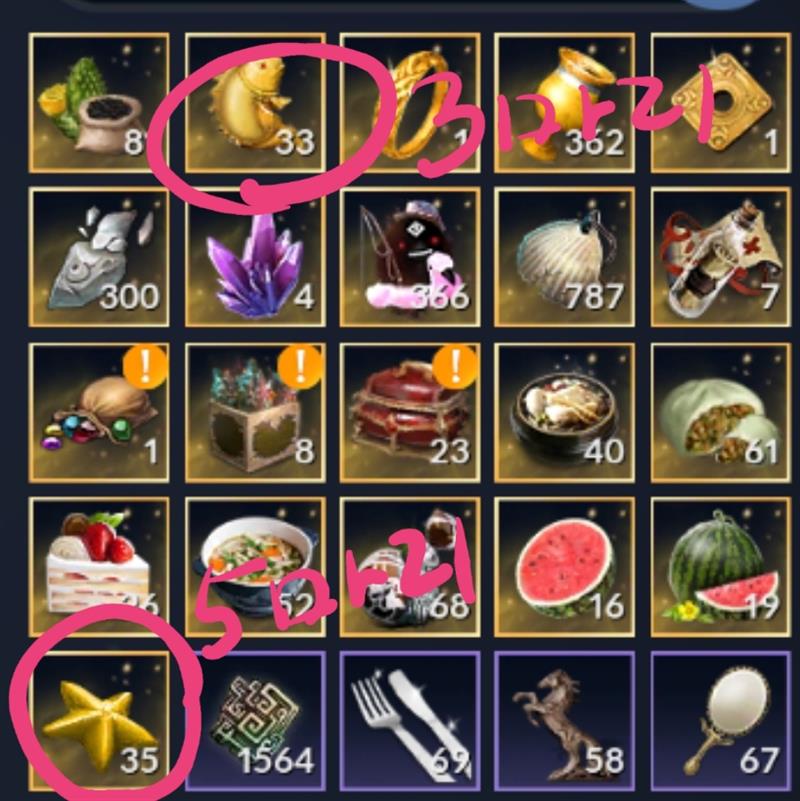Select the hand mirror item
The width and height of the screenshot is (800, 801).
click(x=721, y=721)
